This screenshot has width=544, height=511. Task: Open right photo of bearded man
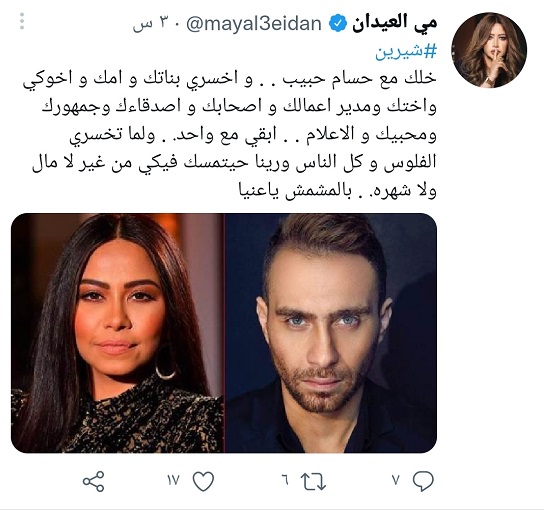(331, 333)
